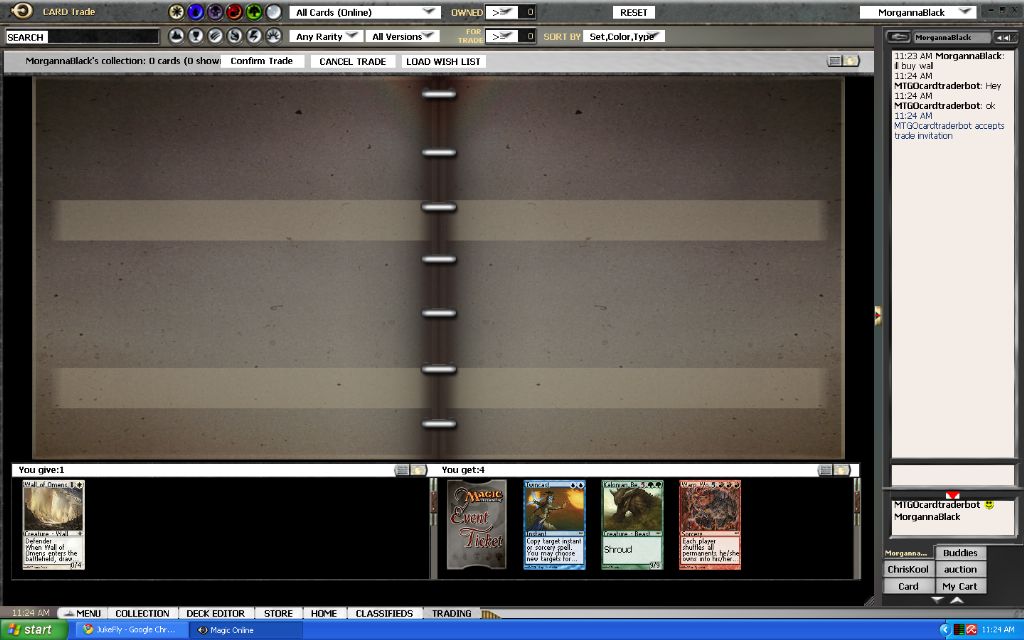The image size is (1024, 640).
Task: Click the smiley emoticon in the chat member list
Action: (989, 505)
